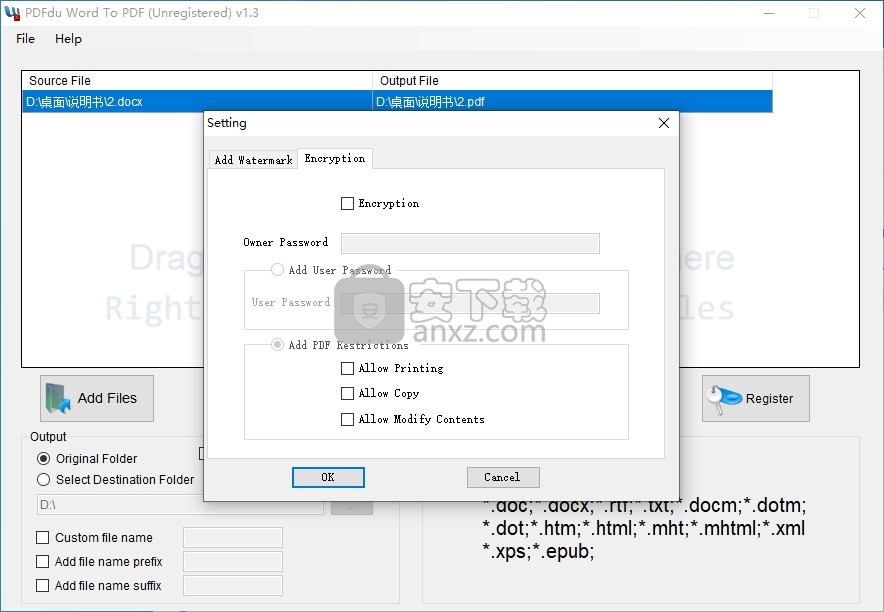Enable Add file name suffix checkbox
Screen dimensions: 884x612
pyautogui.click(x=42, y=586)
